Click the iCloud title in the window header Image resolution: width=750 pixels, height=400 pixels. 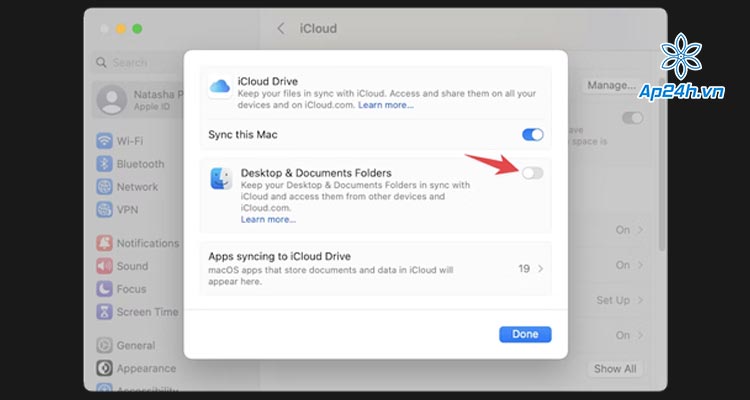pos(318,29)
